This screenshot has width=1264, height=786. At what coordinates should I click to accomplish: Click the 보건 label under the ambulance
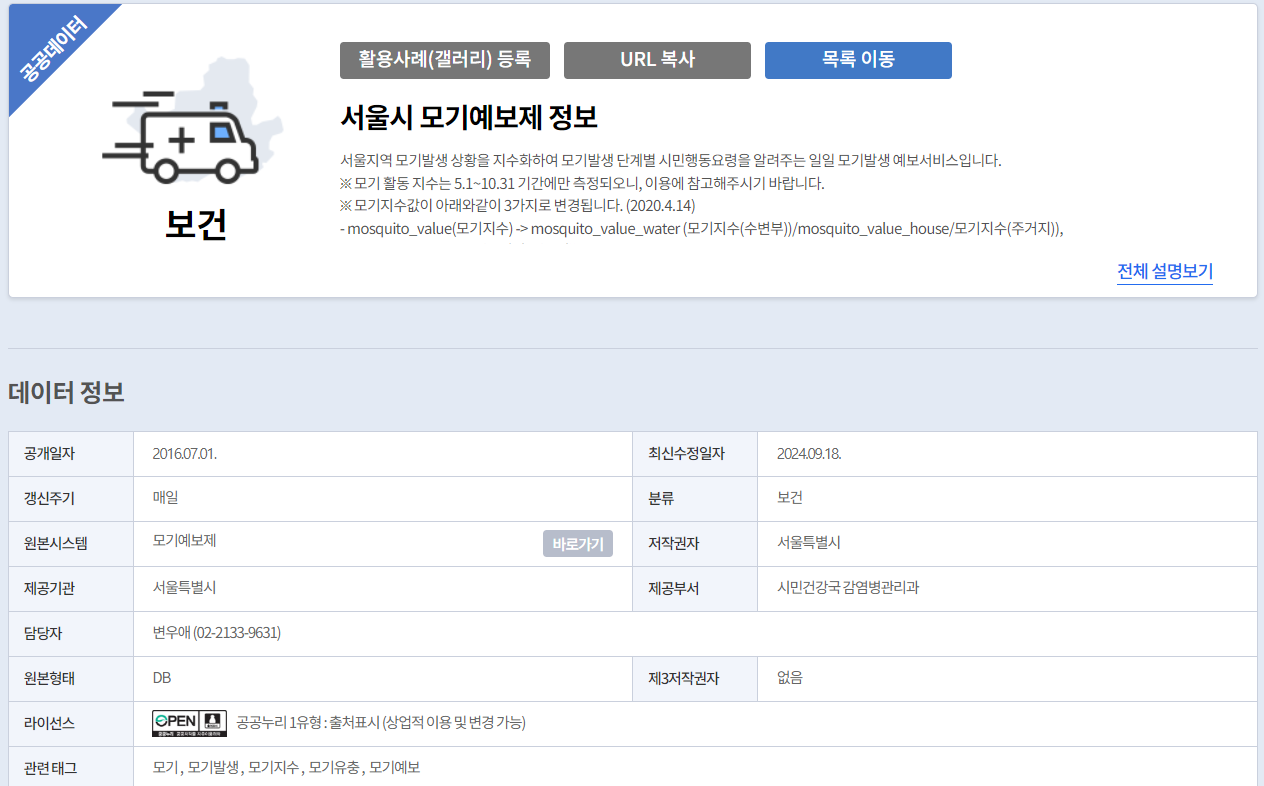(x=196, y=225)
